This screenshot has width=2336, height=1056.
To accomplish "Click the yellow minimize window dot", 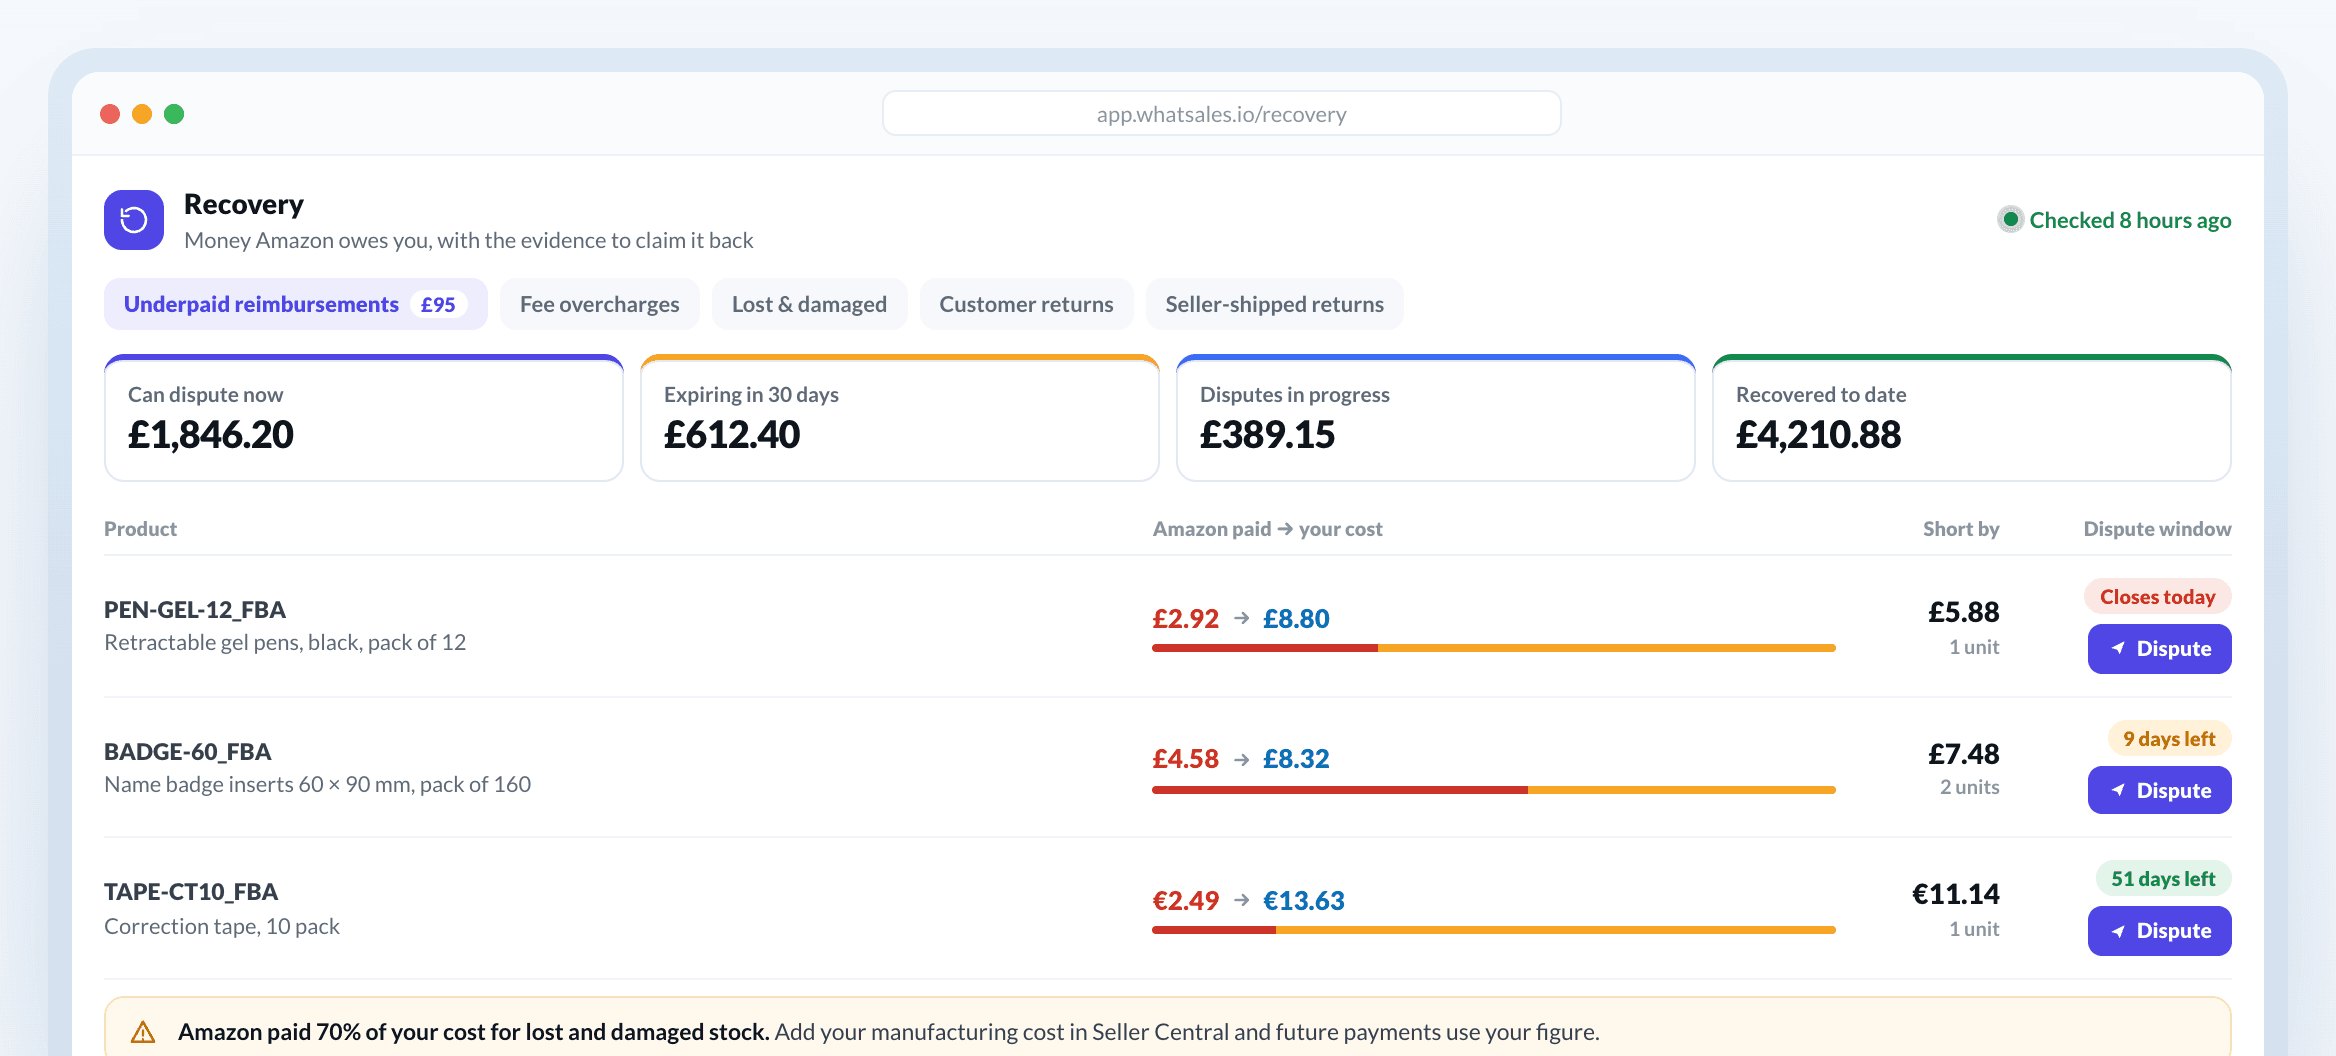I will (x=142, y=114).
